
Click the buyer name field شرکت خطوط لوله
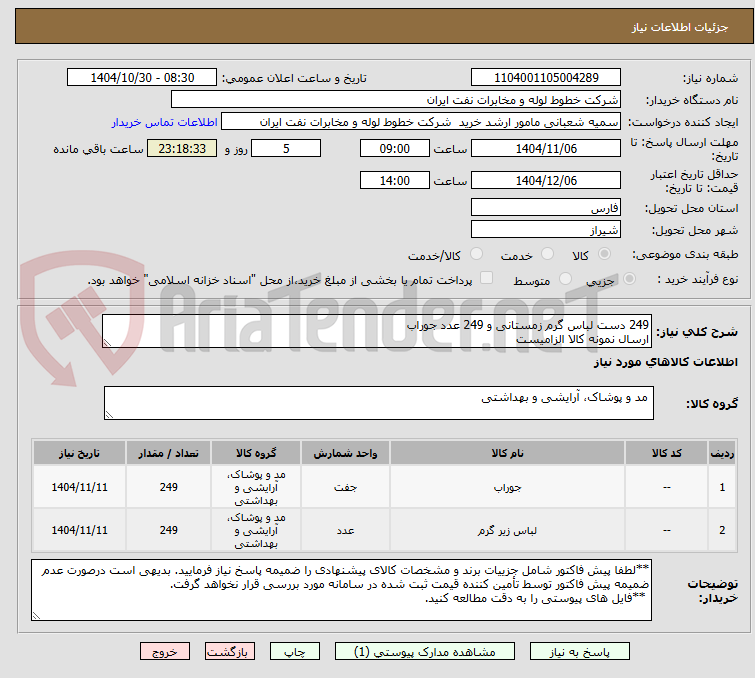(396, 100)
